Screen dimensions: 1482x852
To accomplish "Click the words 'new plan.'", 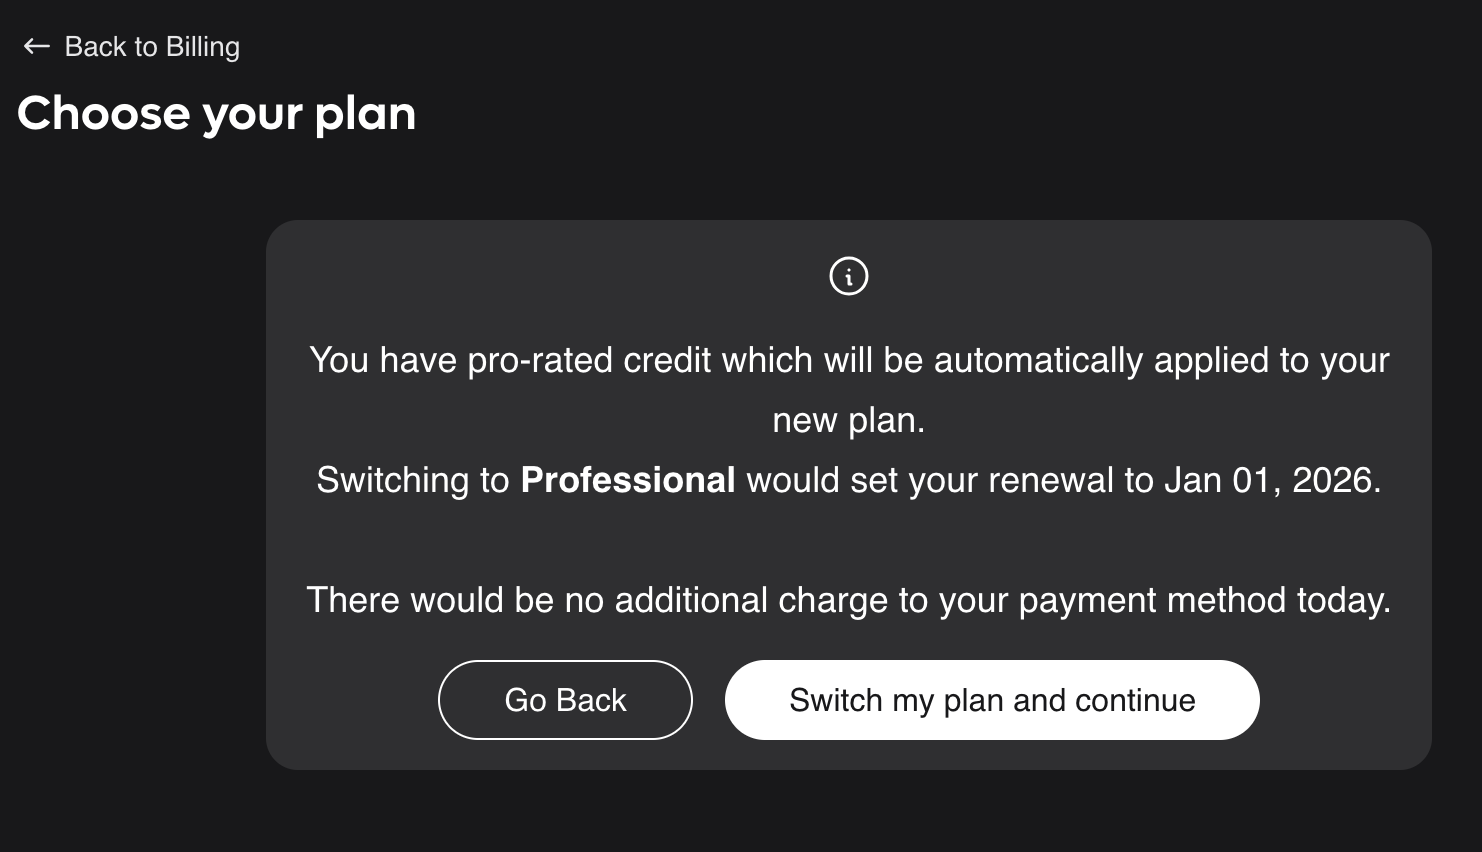I will tap(848, 420).
